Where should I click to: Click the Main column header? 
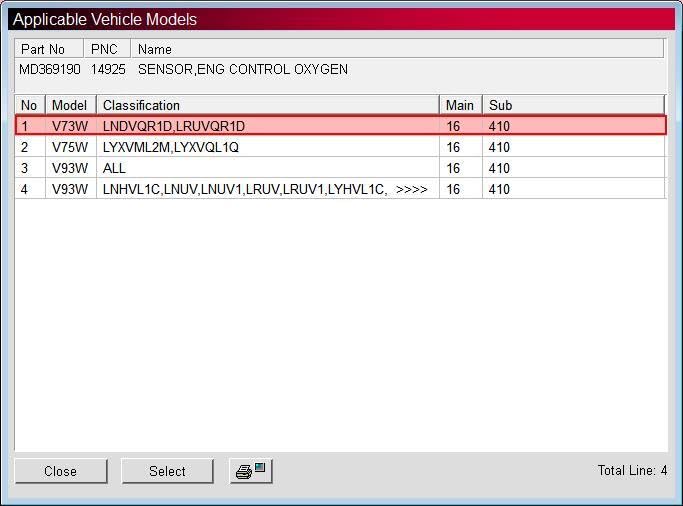click(x=460, y=105)
